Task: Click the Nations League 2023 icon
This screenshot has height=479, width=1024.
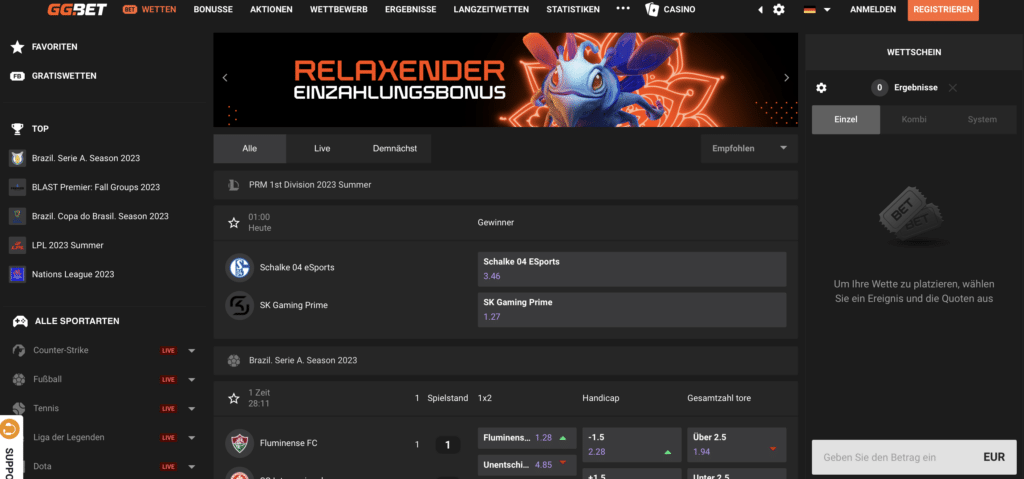Action: [18, 274]
